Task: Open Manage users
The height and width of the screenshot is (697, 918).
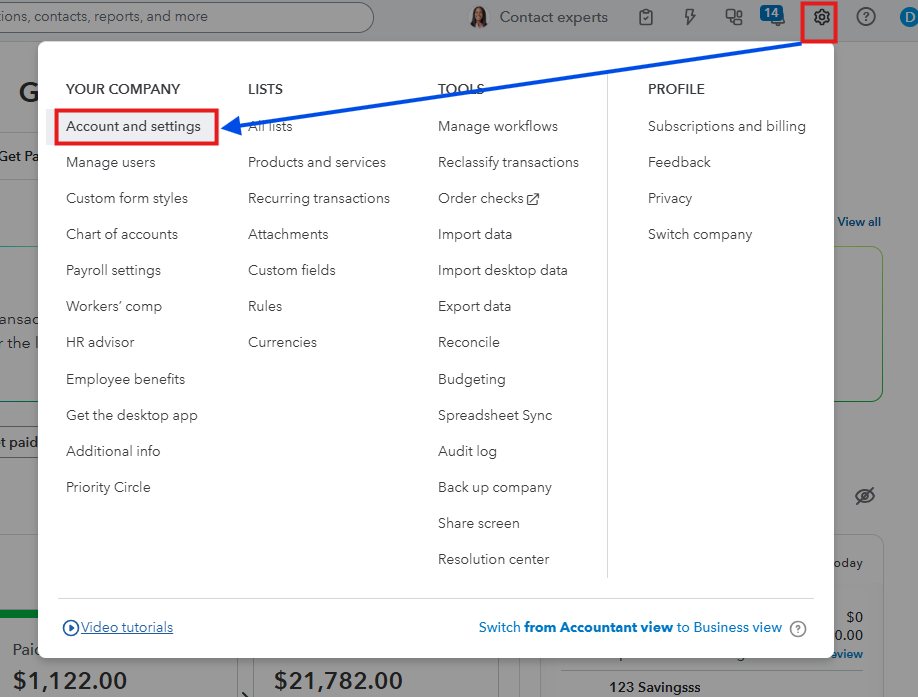Action: pos(111,162)
